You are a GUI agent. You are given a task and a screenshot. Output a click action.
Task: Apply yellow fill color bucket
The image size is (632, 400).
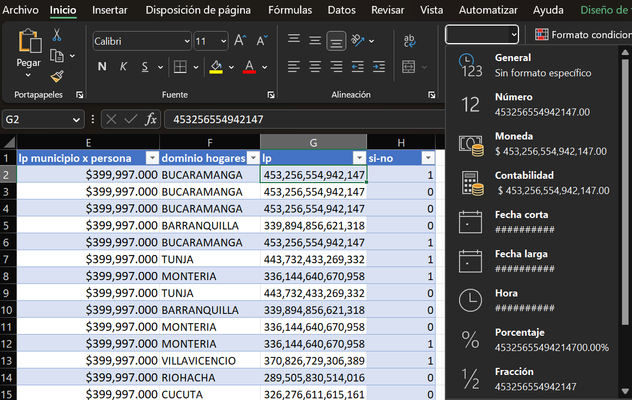[216, 67]
